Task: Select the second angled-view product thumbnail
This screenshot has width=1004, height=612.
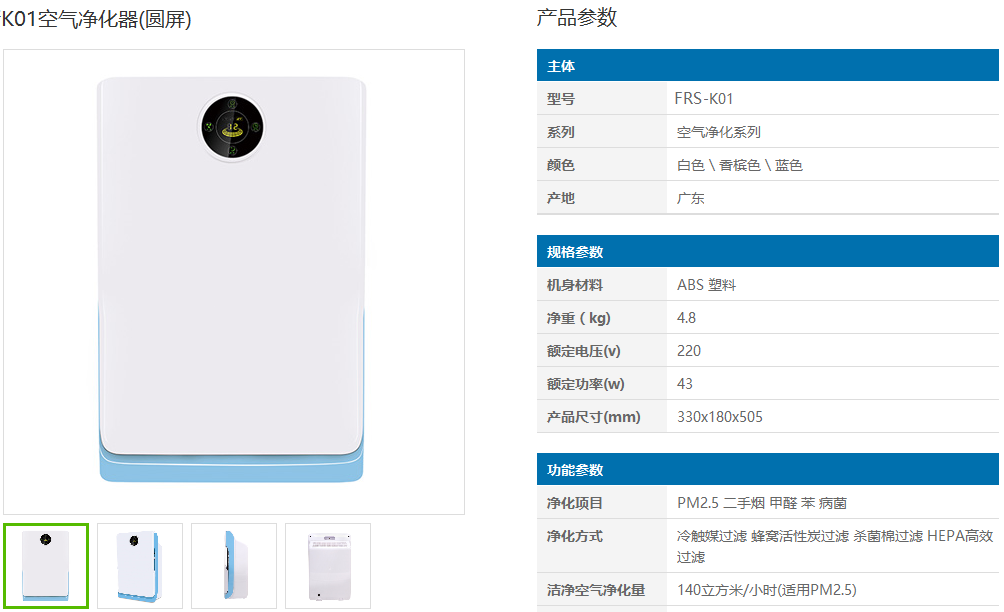Action: tap(140, 566)
